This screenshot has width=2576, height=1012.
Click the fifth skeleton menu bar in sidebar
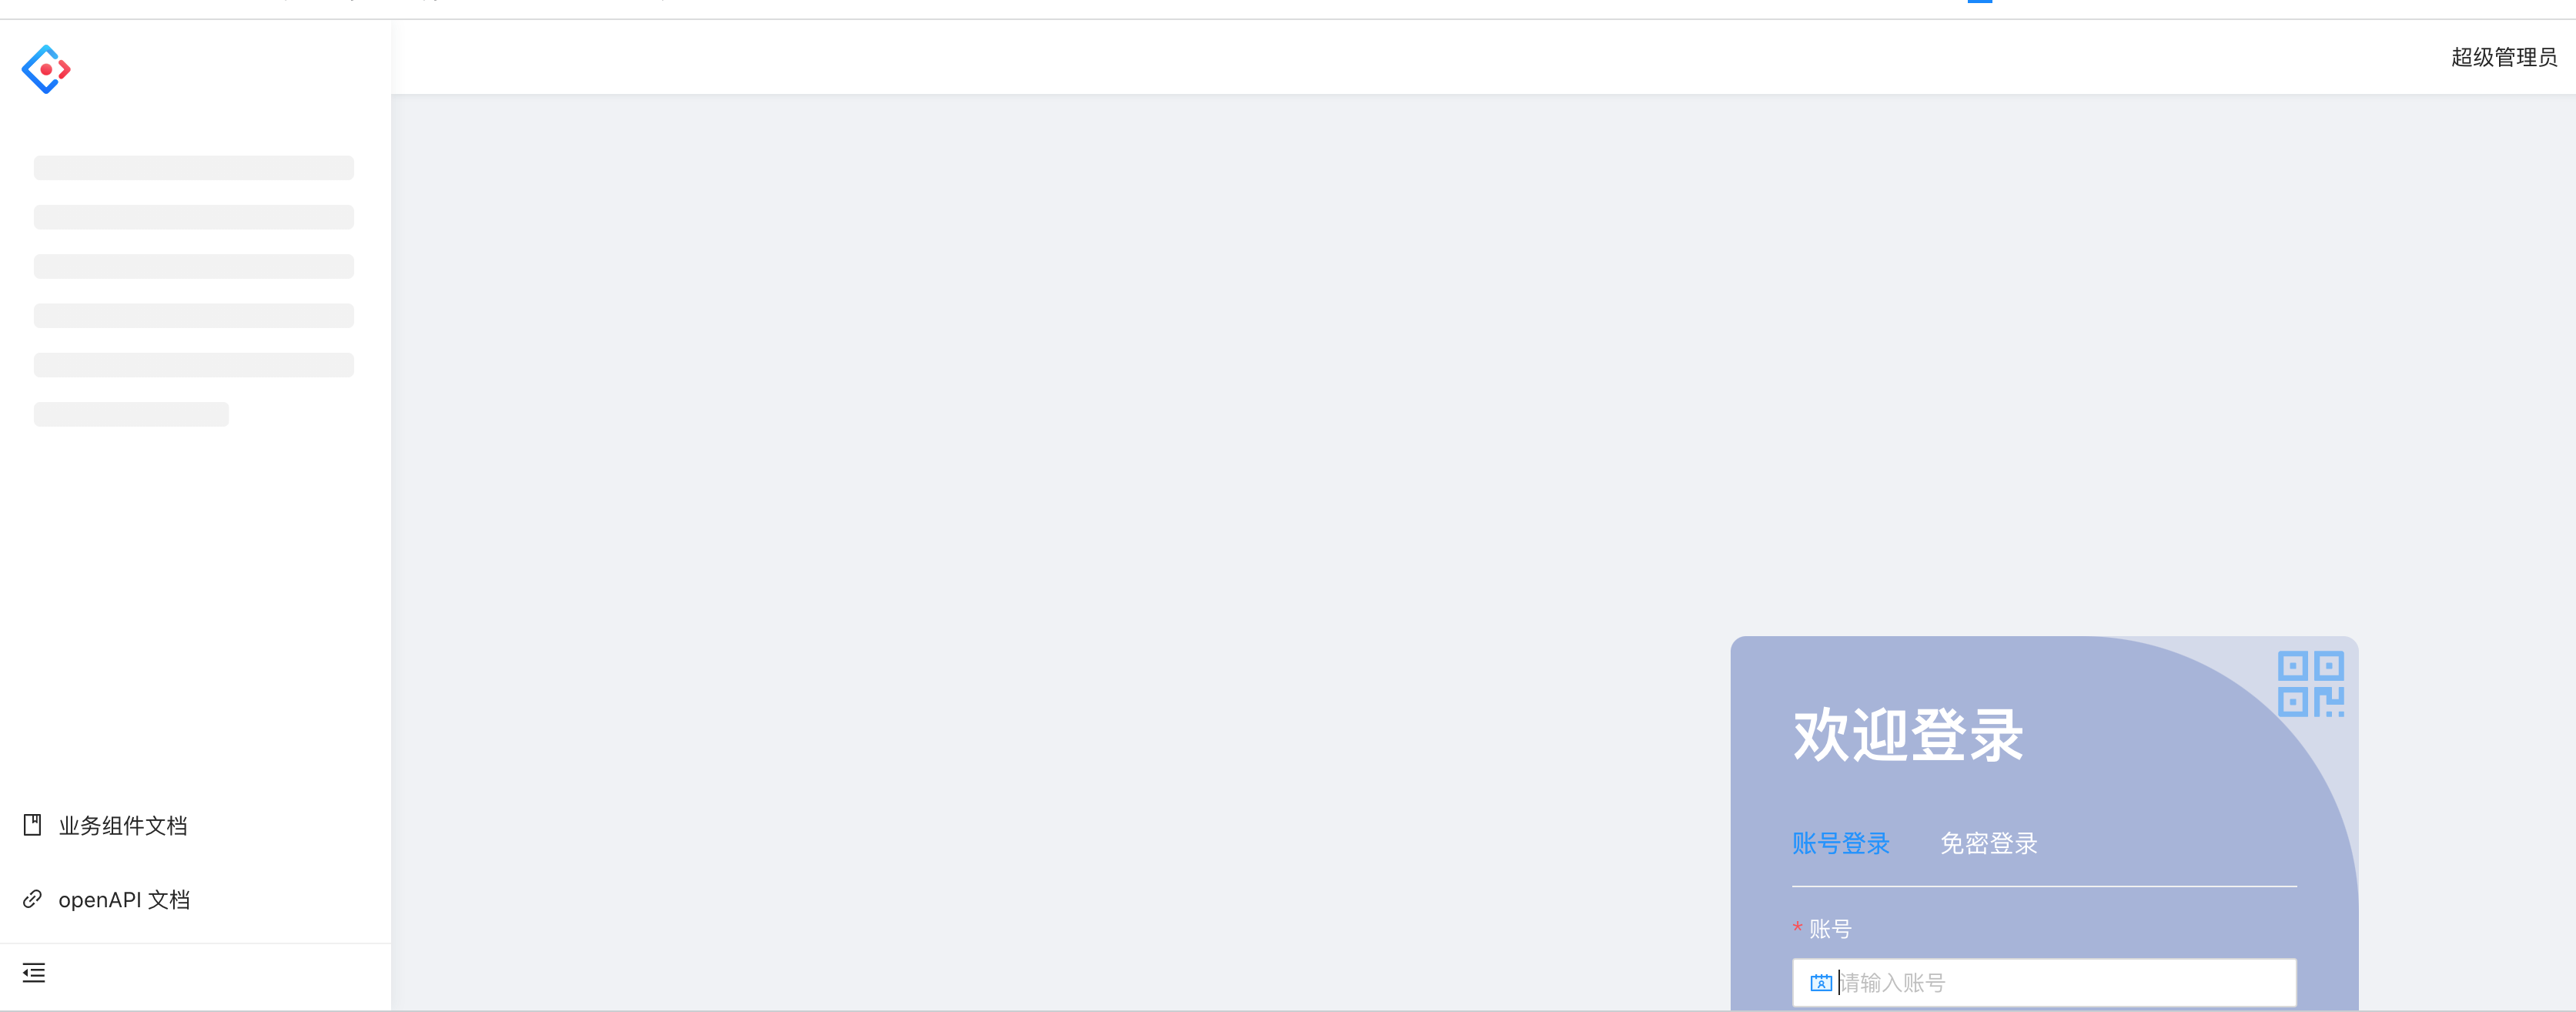click(x=194, y=365)
